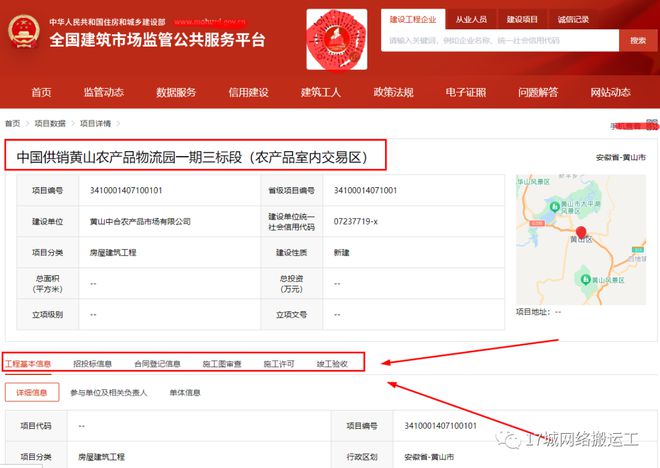660x468 pixels.
Task: Click 黄山中合农产品市场有限公司 company name
Action: [140, 221]
